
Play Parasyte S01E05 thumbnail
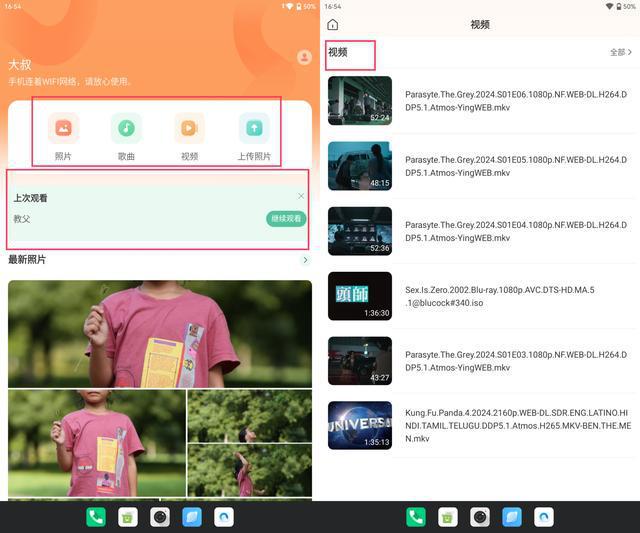(360, 166)
